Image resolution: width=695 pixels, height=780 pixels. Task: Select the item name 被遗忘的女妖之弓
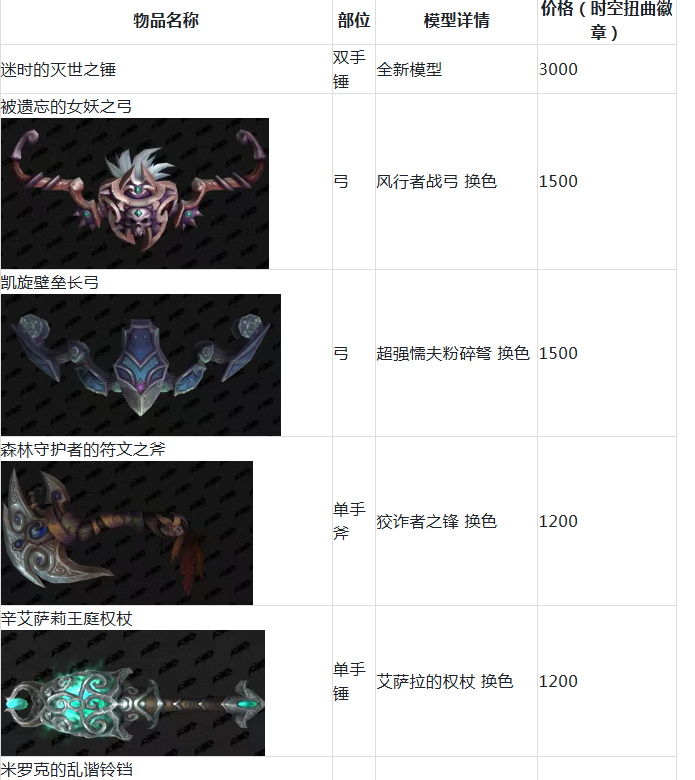[66, 106]
